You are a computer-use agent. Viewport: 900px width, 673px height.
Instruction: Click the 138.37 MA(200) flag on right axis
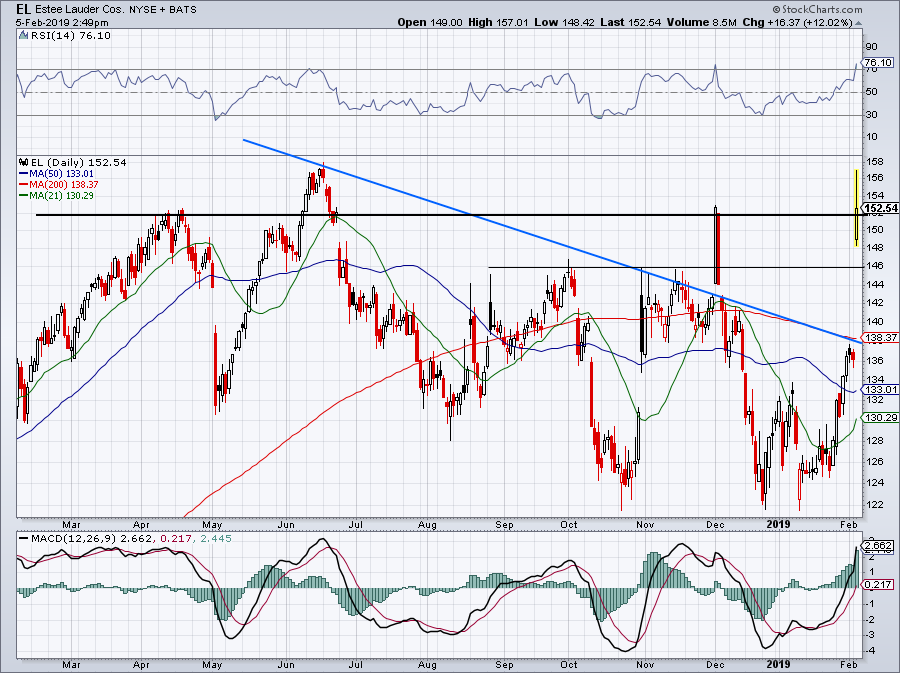point(880,338)
